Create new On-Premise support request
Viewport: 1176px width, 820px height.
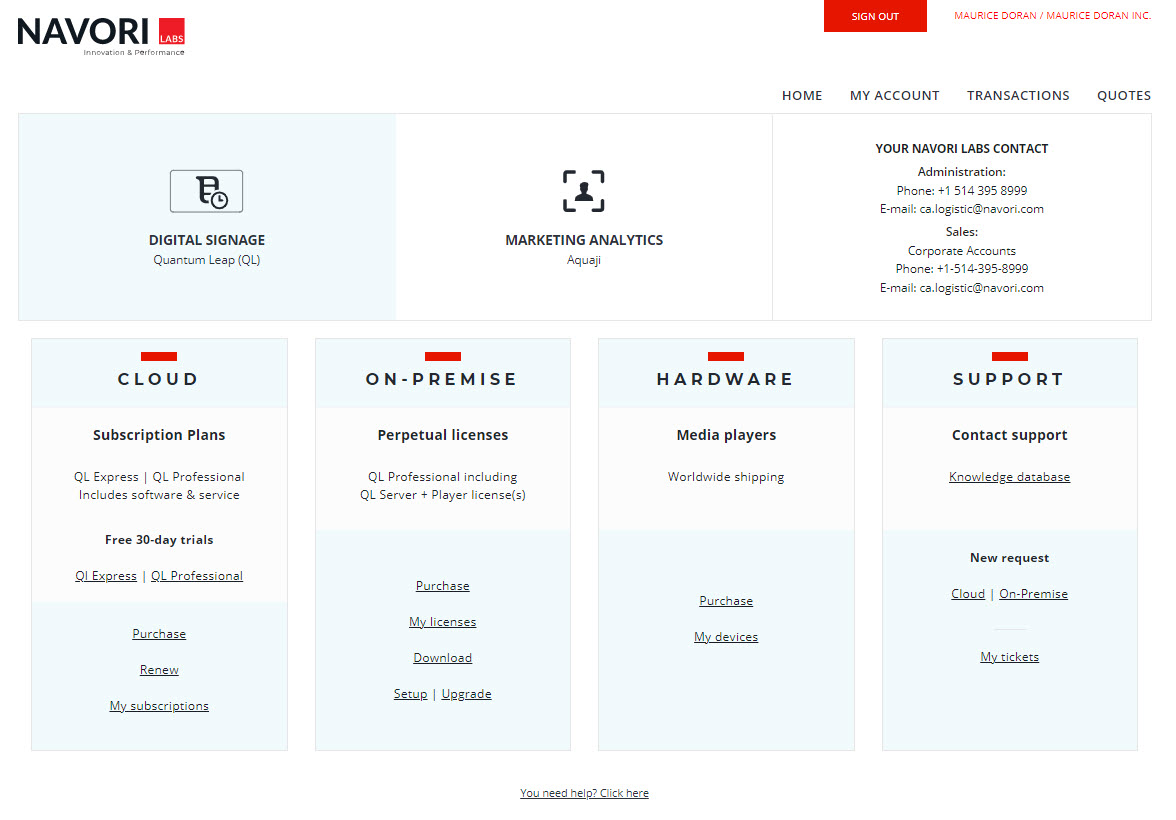1034,593
